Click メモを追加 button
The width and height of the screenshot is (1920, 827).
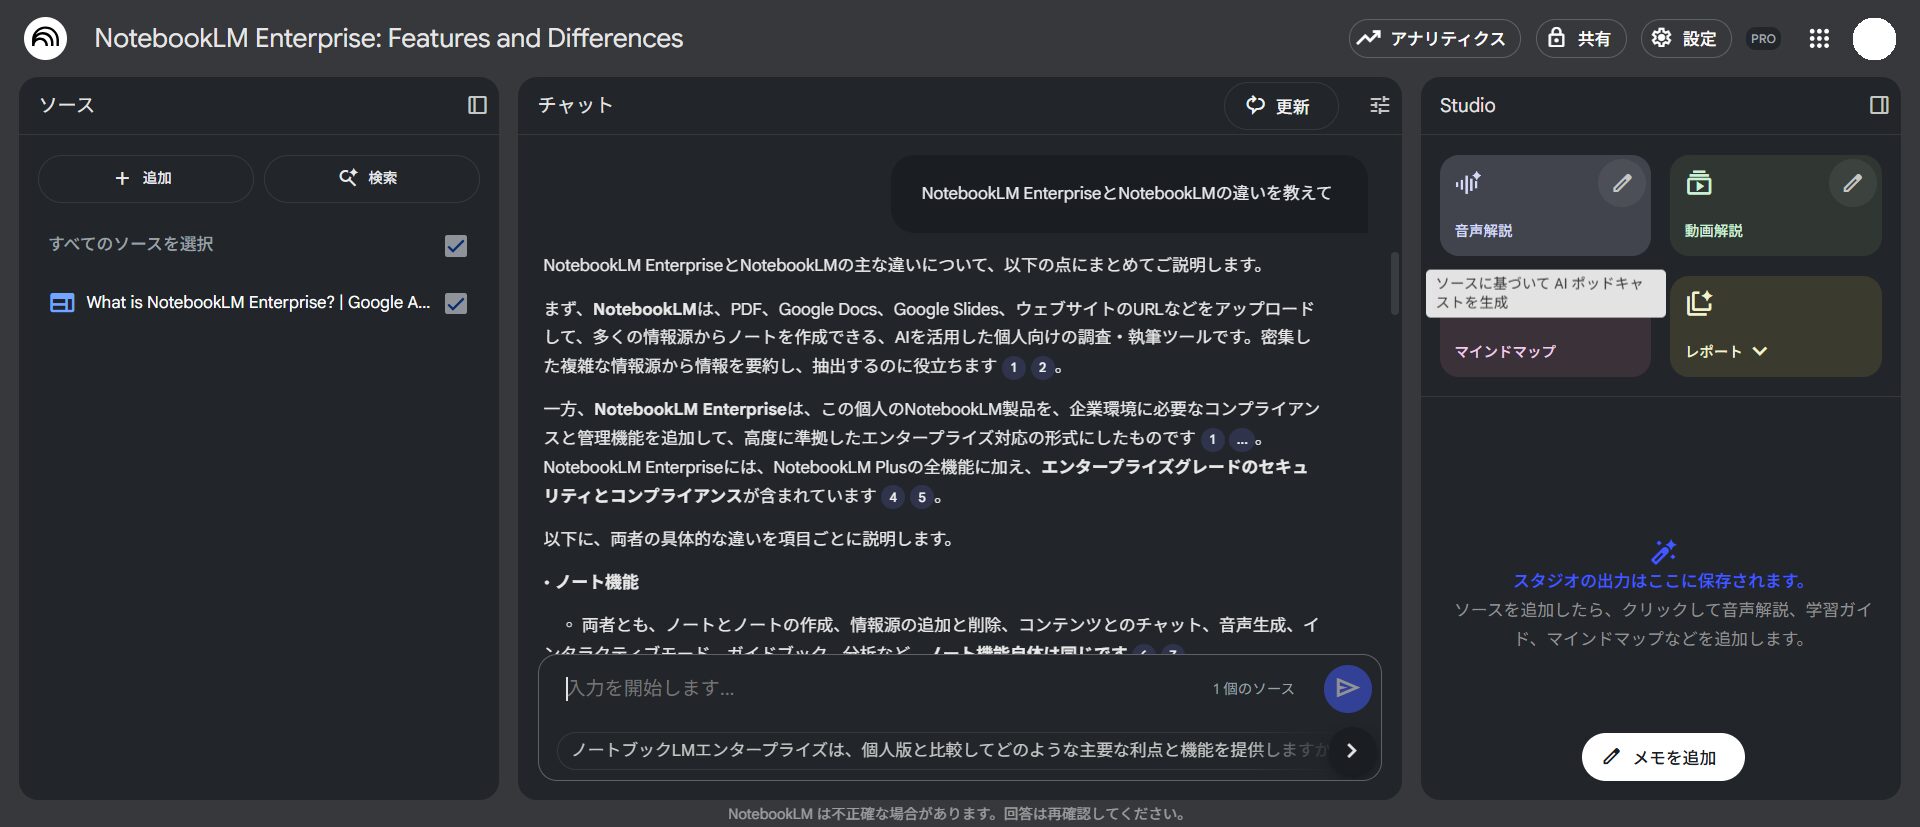1663,757
